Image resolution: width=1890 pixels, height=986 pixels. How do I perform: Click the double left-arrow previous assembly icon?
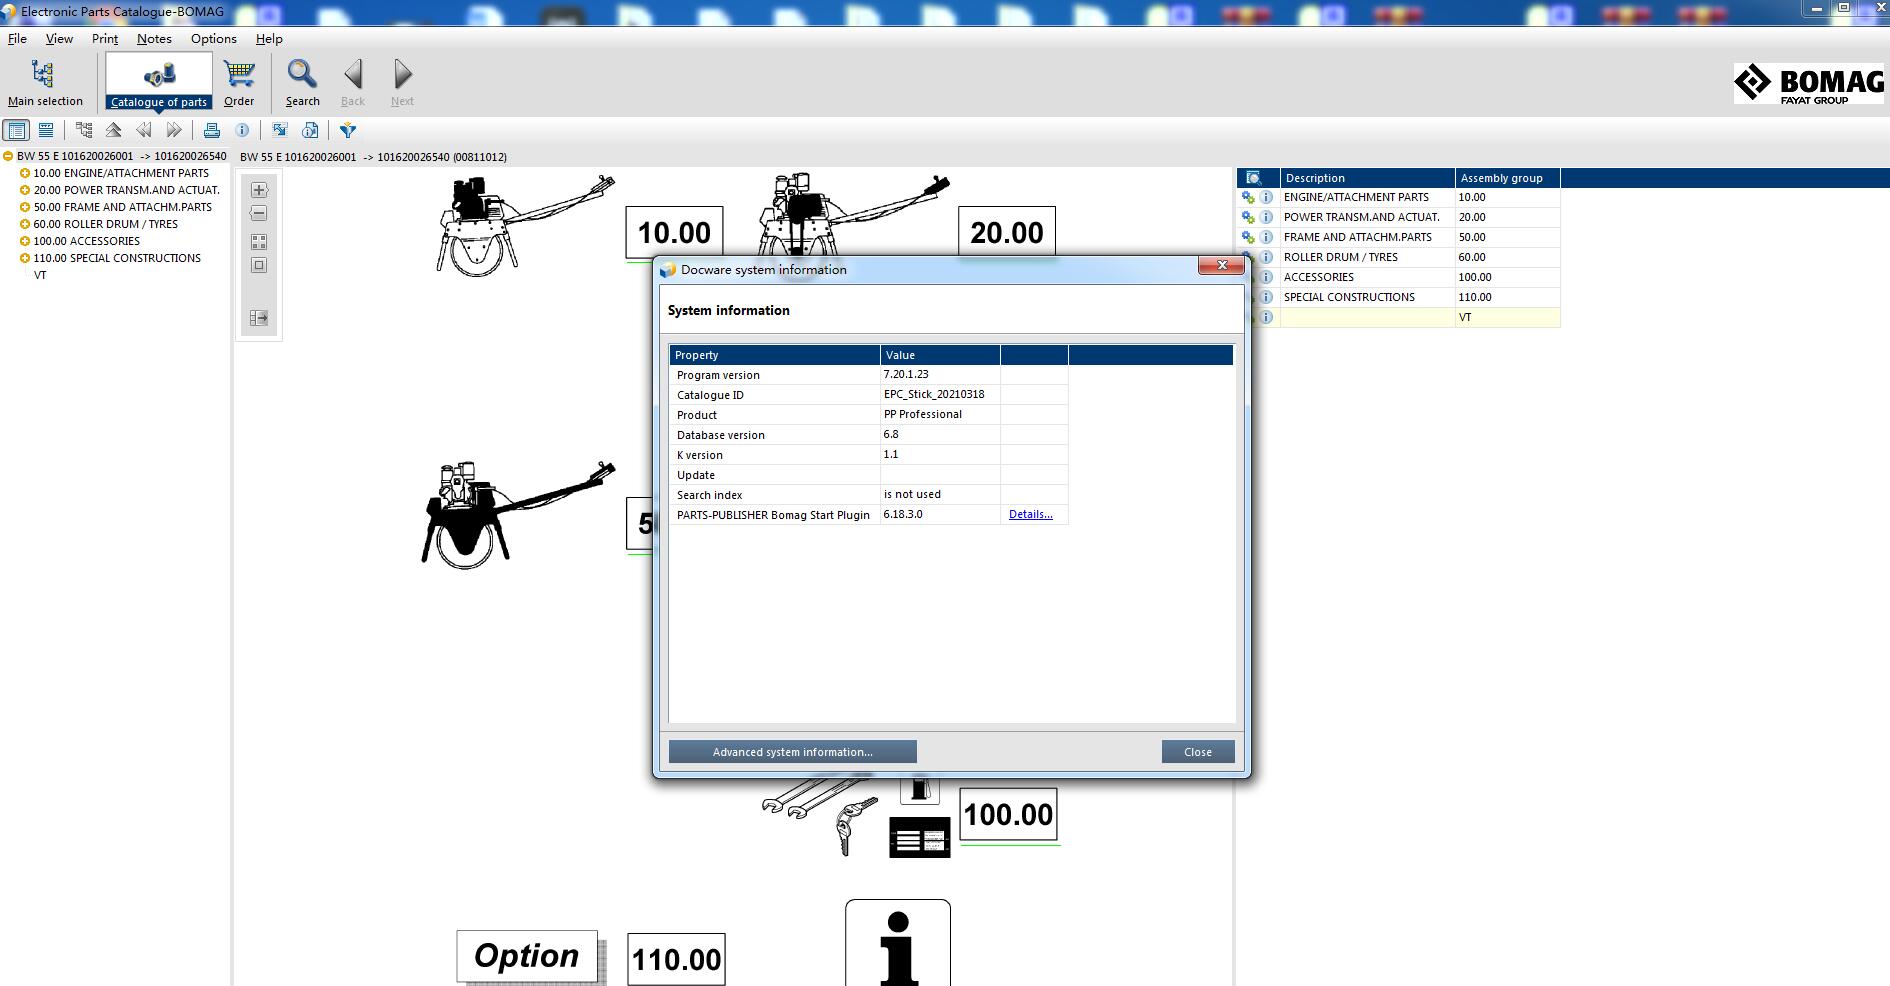click(144, 130)
